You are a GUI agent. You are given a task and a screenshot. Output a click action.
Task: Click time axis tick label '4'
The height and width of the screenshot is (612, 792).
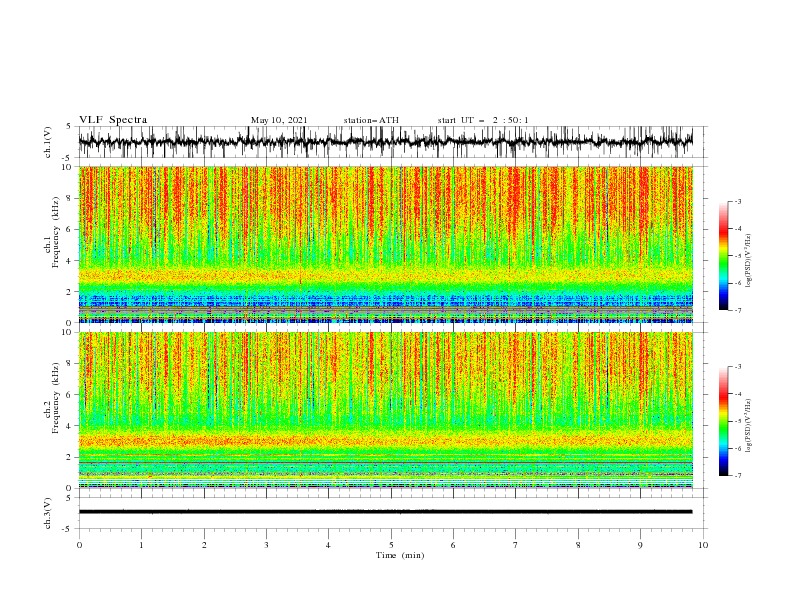click(328, 545)
